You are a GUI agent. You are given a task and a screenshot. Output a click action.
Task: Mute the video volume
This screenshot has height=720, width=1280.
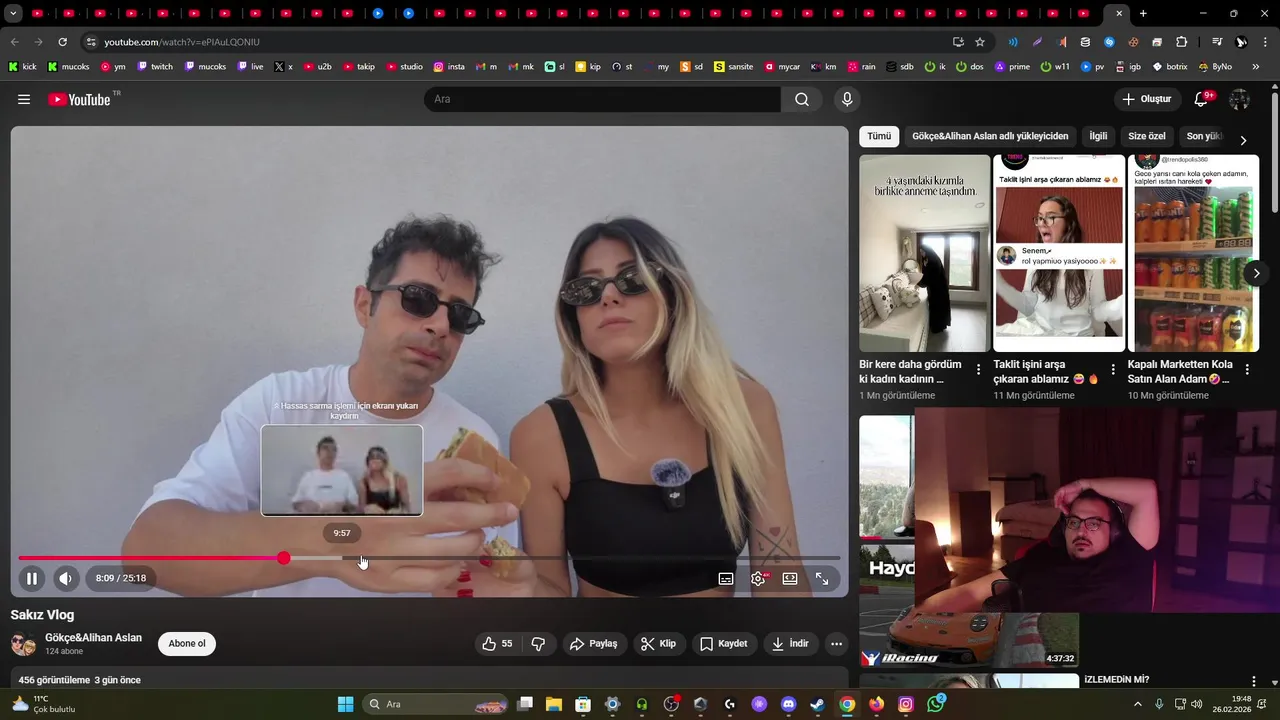point(65,578)
